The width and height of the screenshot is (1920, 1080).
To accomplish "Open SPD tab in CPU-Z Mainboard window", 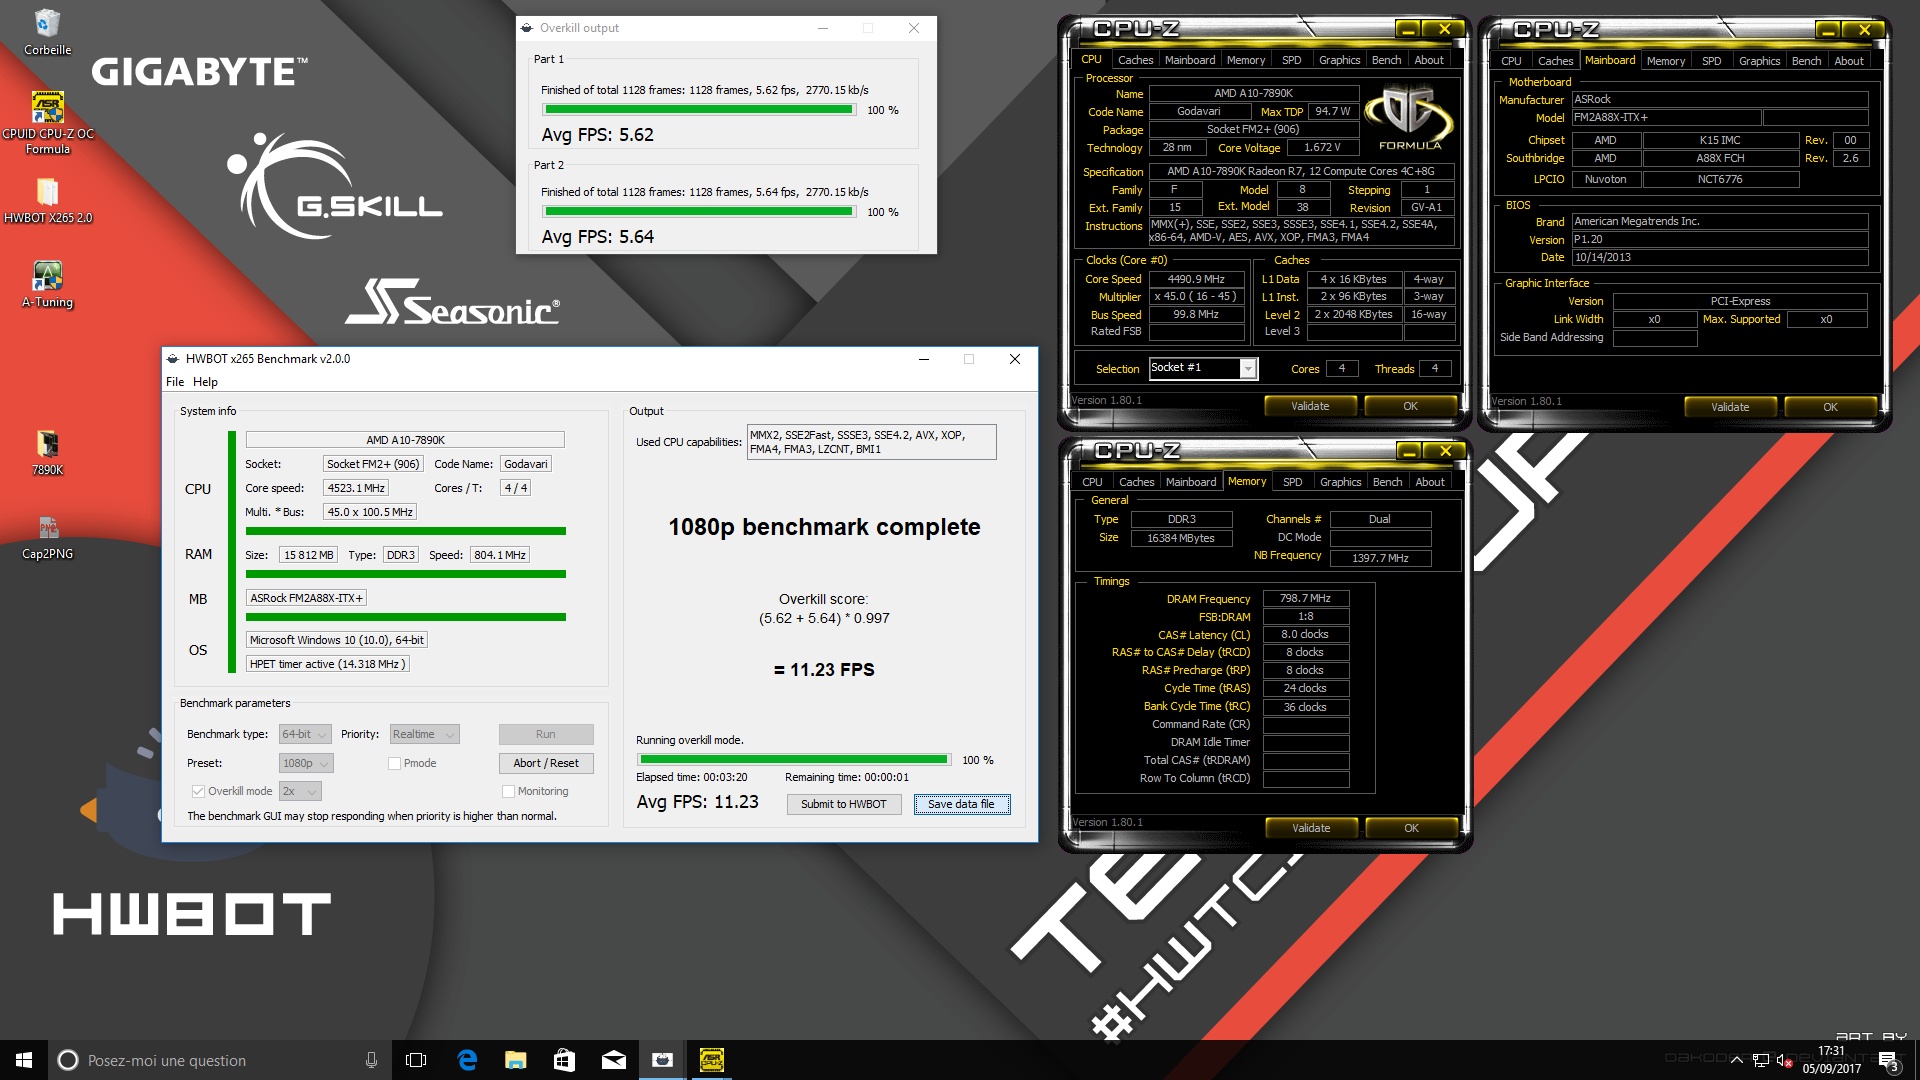I will [1711, 61].
